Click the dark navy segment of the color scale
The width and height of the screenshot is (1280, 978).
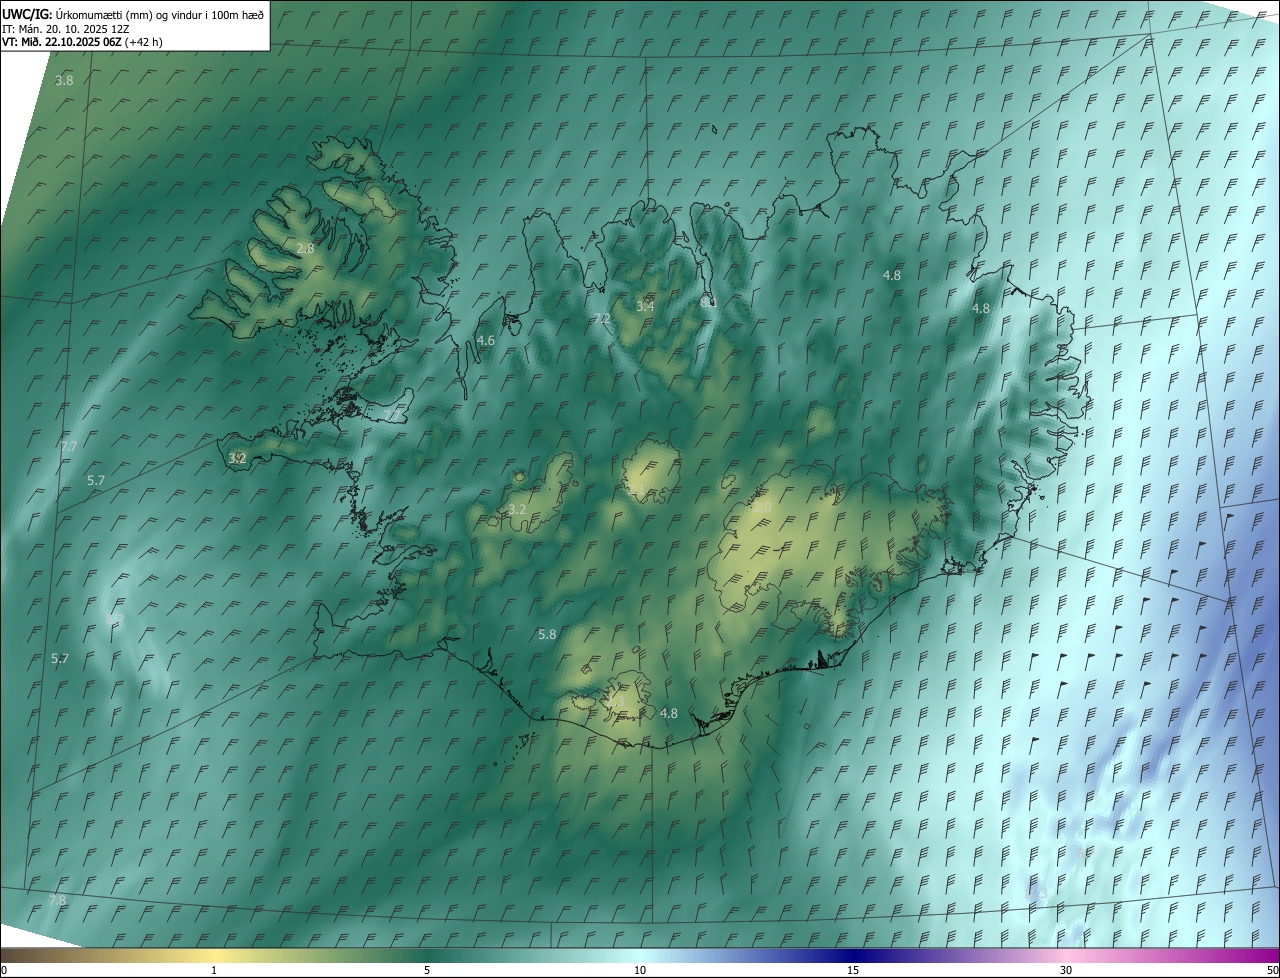[853, 956]
